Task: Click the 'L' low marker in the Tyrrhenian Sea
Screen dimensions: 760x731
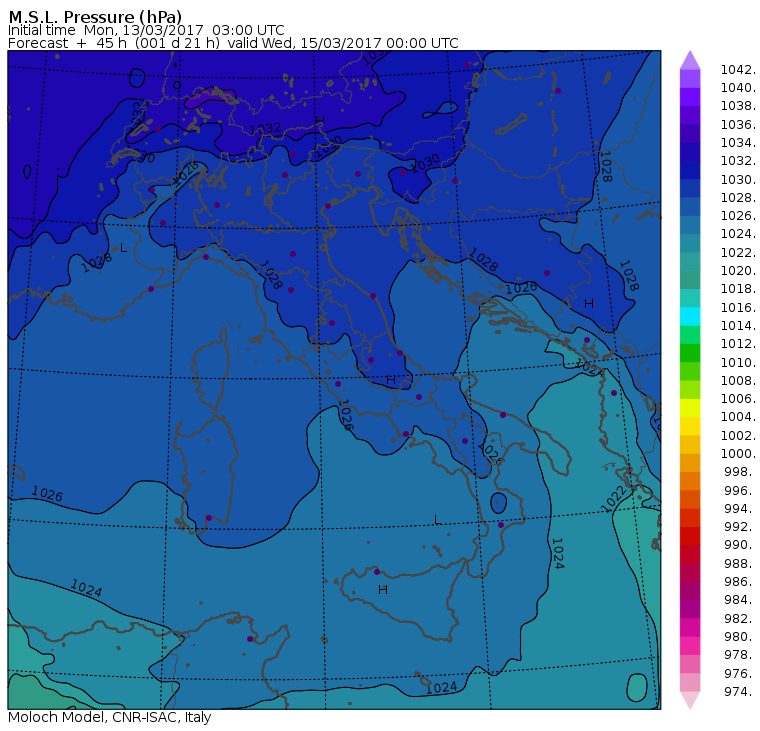Action: 437,520
